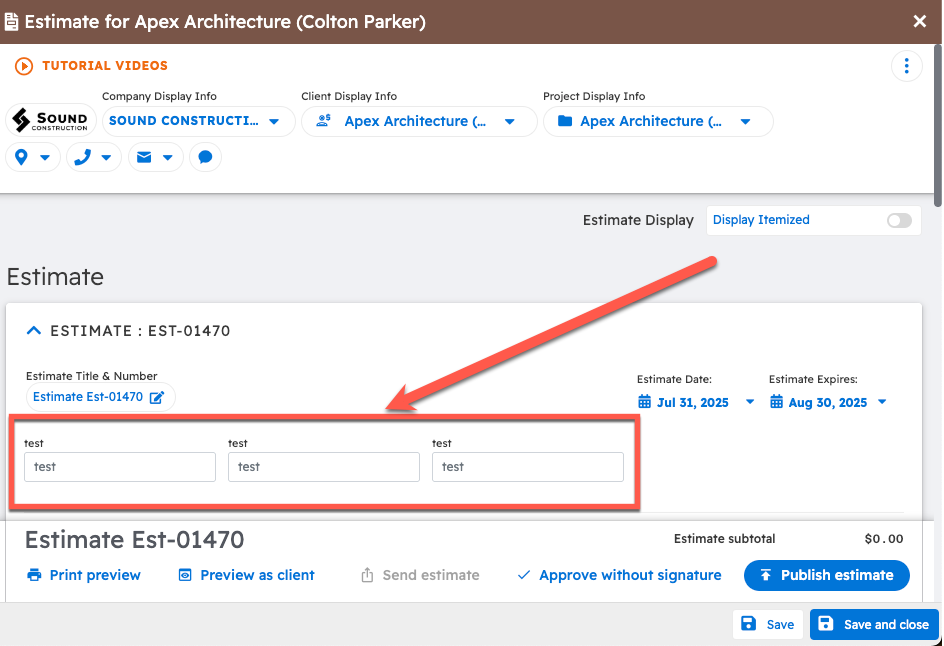Image resolution: width=944 pixels, height=646 pixels.
Task: Open the location pin dropdown
Action: click(x=33, y=157)
